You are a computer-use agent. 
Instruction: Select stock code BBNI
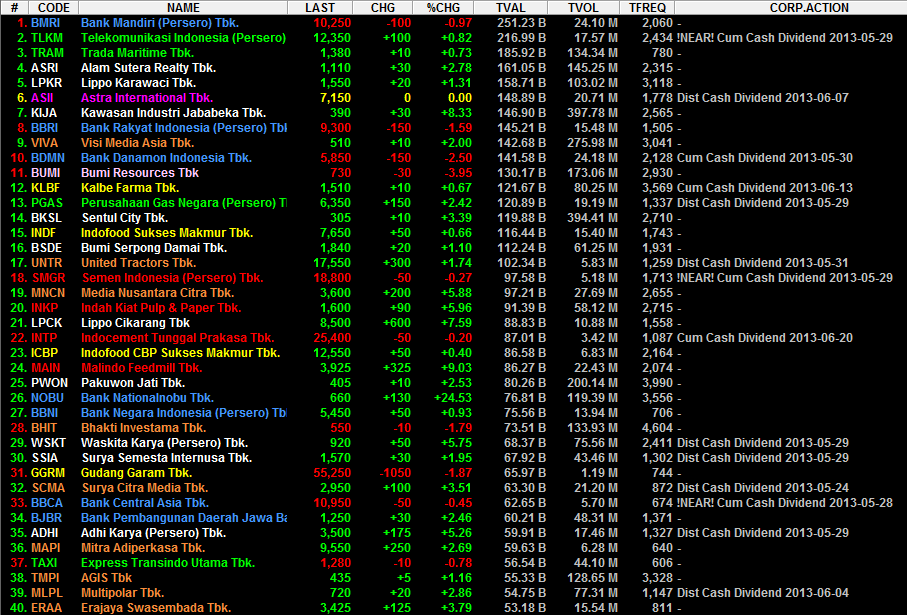45,414
